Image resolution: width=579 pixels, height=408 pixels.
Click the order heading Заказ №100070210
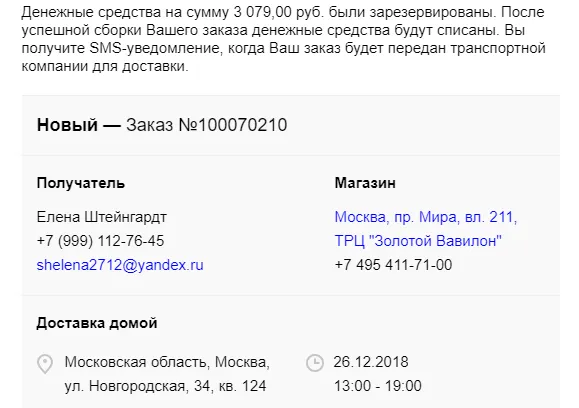(206, 125)
